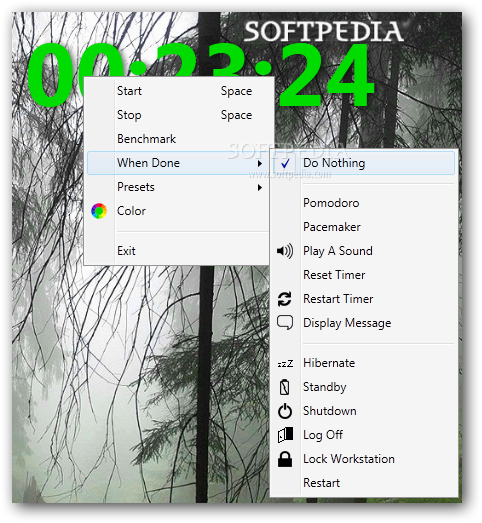Choose Stop from the context menu
Screen dimensions: 482x523
[x=178, y=115]
